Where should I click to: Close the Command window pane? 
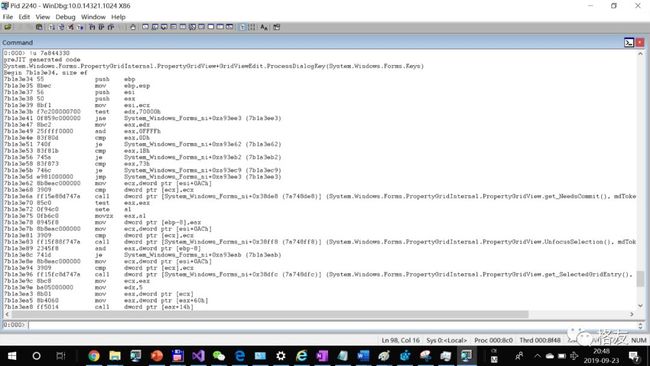coord(640,42)
